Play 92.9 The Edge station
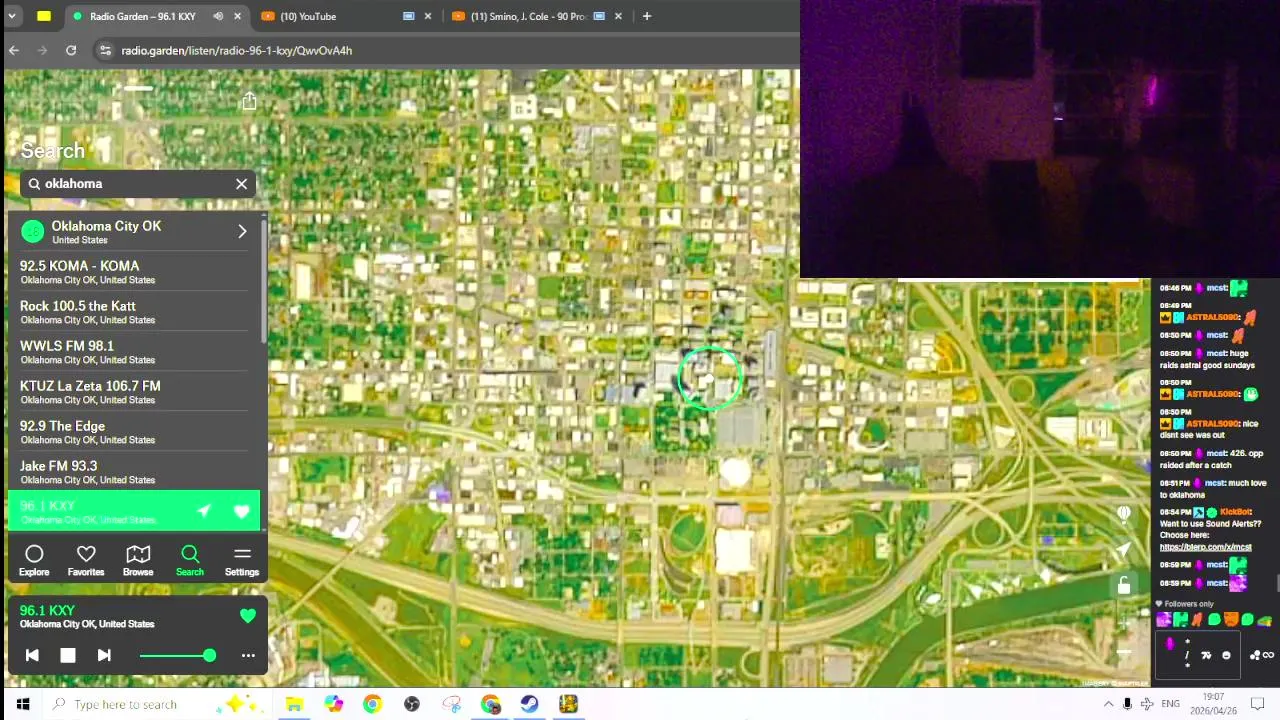 click(x=134, y=432)
